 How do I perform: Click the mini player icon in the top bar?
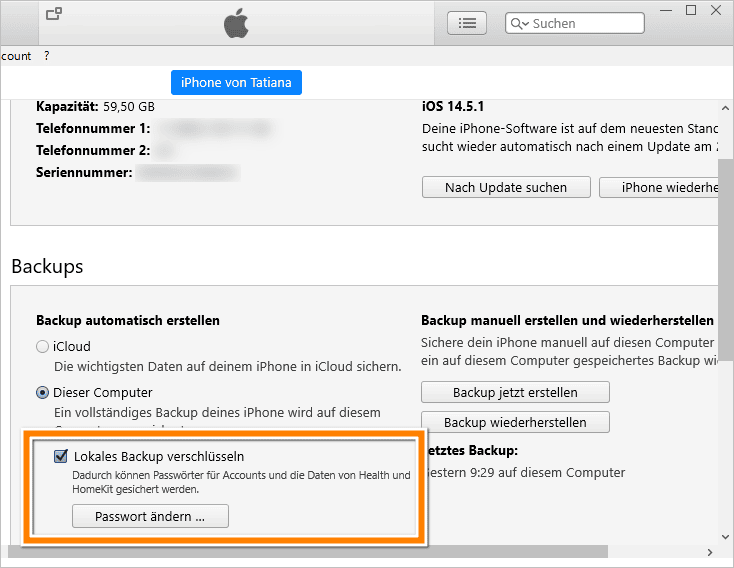[x=54, y=14]
